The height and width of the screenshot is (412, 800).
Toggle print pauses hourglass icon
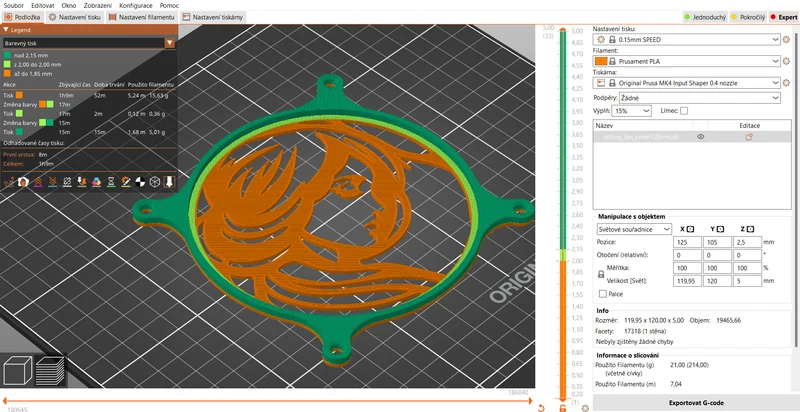[x=111, y=182]
